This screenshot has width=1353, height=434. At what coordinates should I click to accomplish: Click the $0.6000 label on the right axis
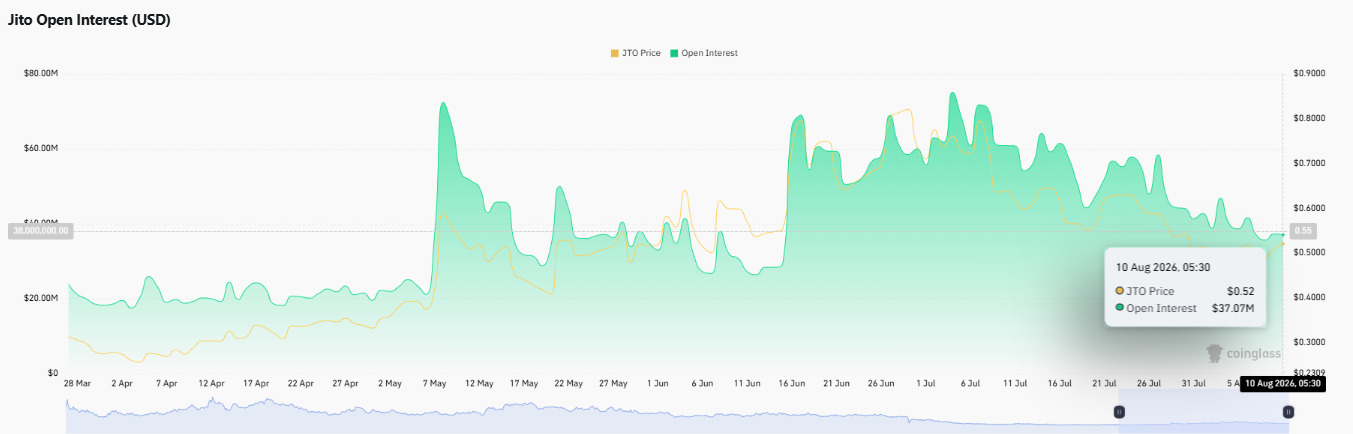[1308, 208]
